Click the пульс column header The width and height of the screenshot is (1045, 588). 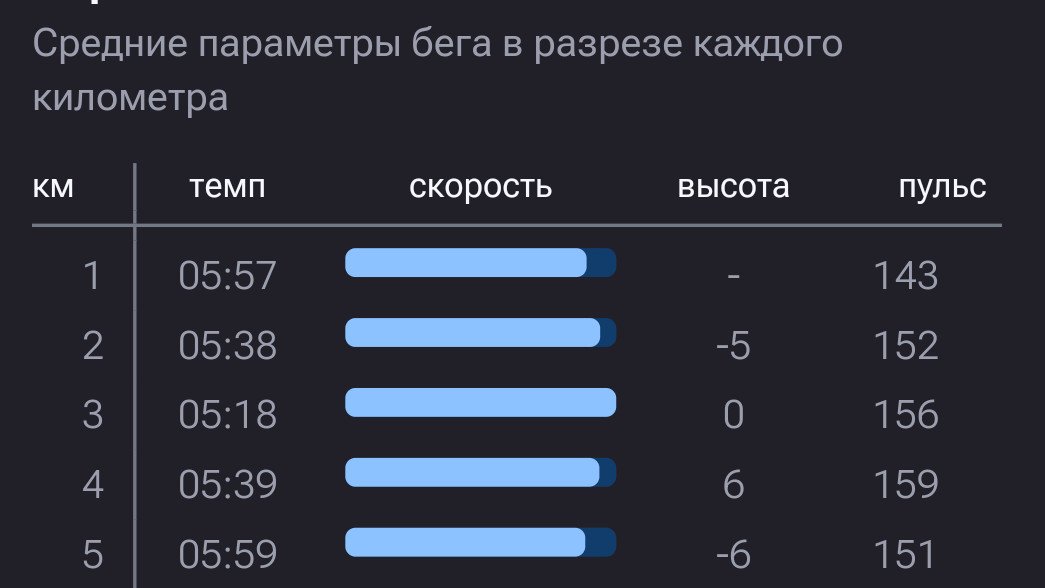point(942,187)
